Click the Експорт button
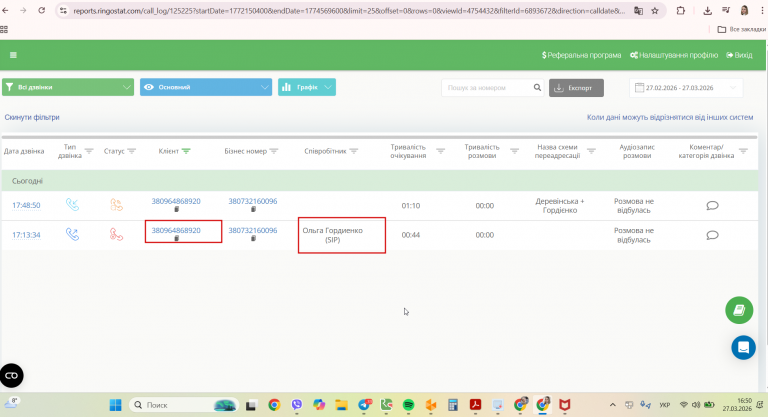 coord(576,88)
